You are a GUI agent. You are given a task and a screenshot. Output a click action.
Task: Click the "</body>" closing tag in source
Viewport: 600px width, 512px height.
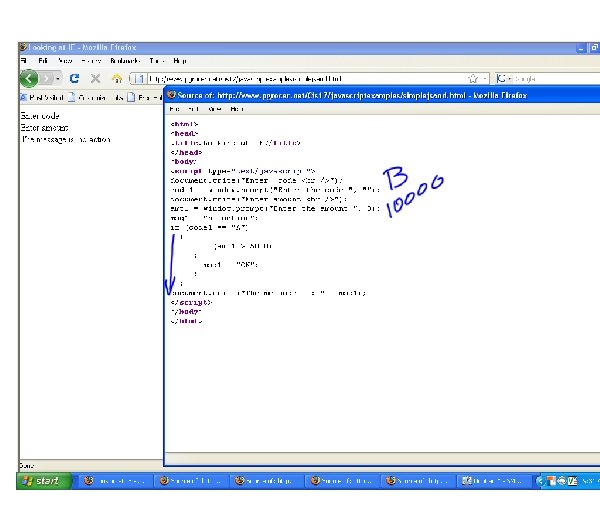(x=186, y=312)
